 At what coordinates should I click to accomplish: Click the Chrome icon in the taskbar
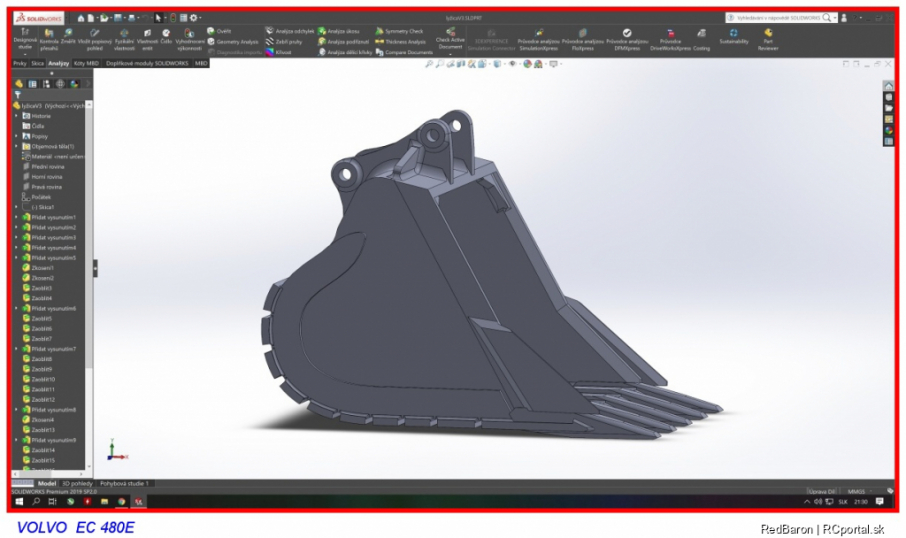tap(121, 502)
